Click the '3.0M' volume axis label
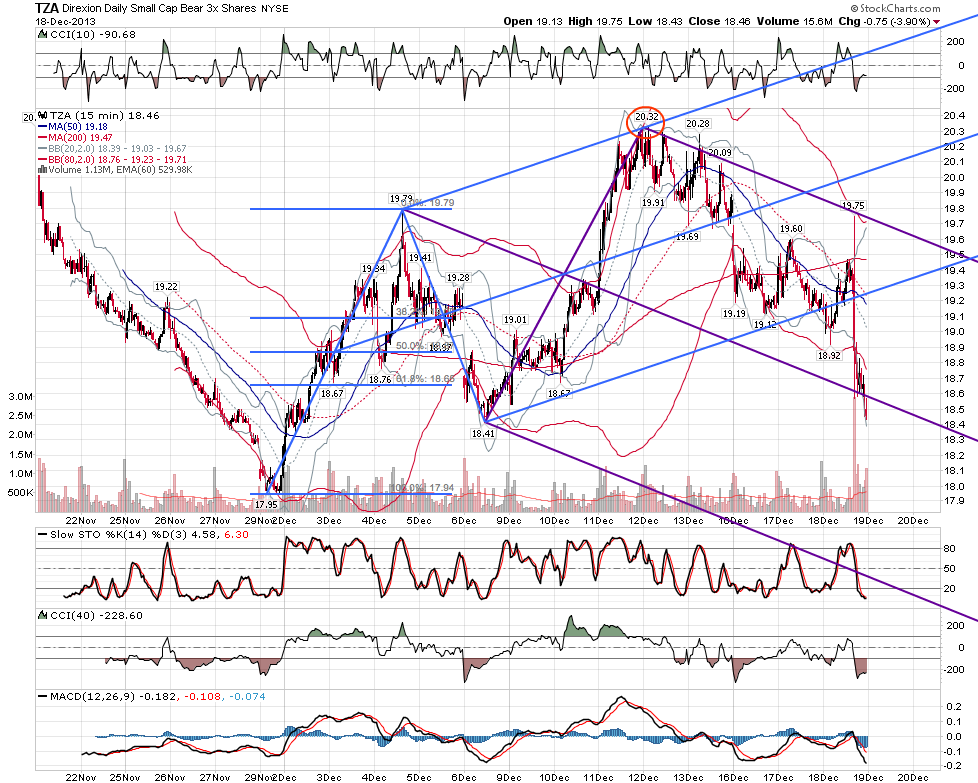978x783 pixels. [21, 397]
